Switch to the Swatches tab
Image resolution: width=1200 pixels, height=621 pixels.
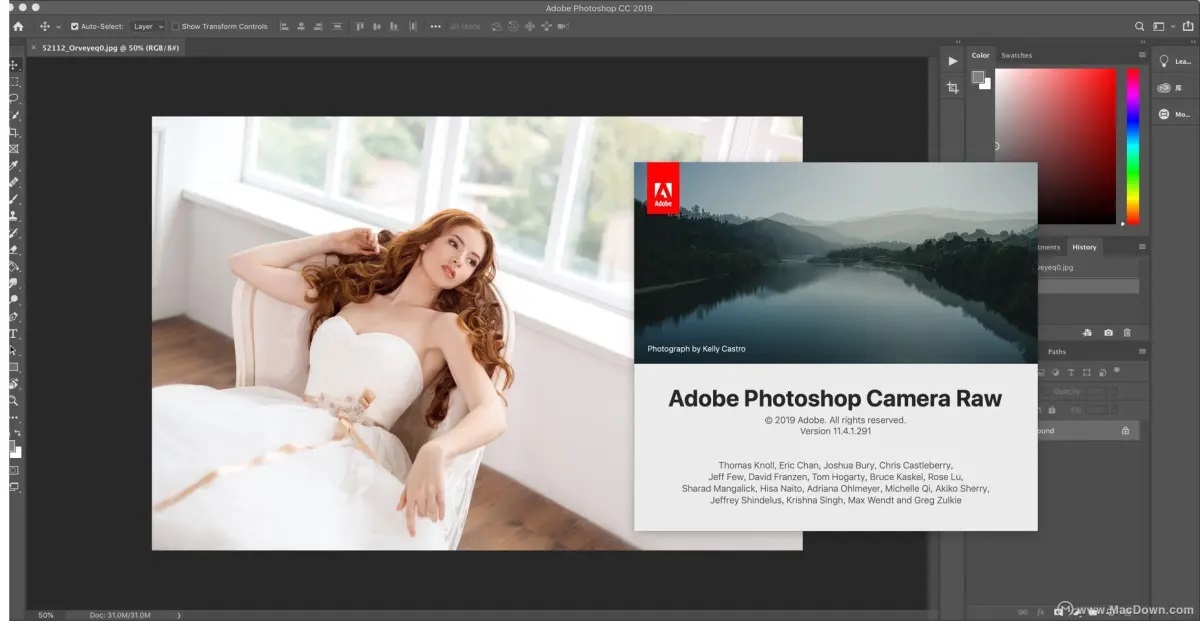coord(1017,55)
